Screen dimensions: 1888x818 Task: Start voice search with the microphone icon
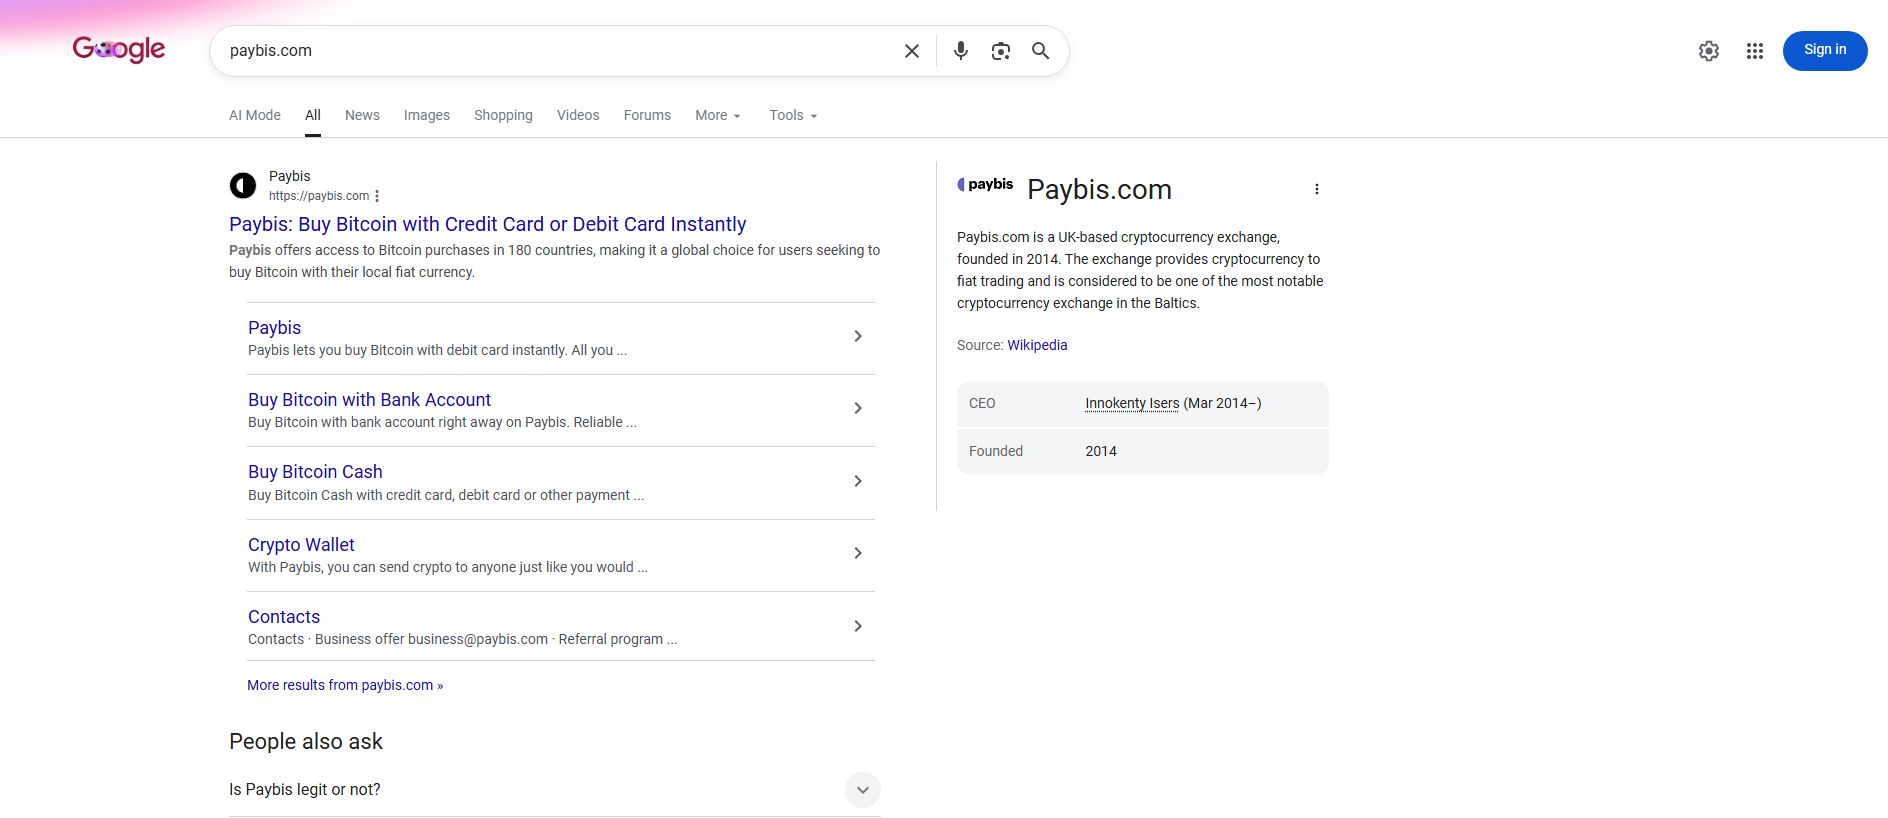pos(961,51)
